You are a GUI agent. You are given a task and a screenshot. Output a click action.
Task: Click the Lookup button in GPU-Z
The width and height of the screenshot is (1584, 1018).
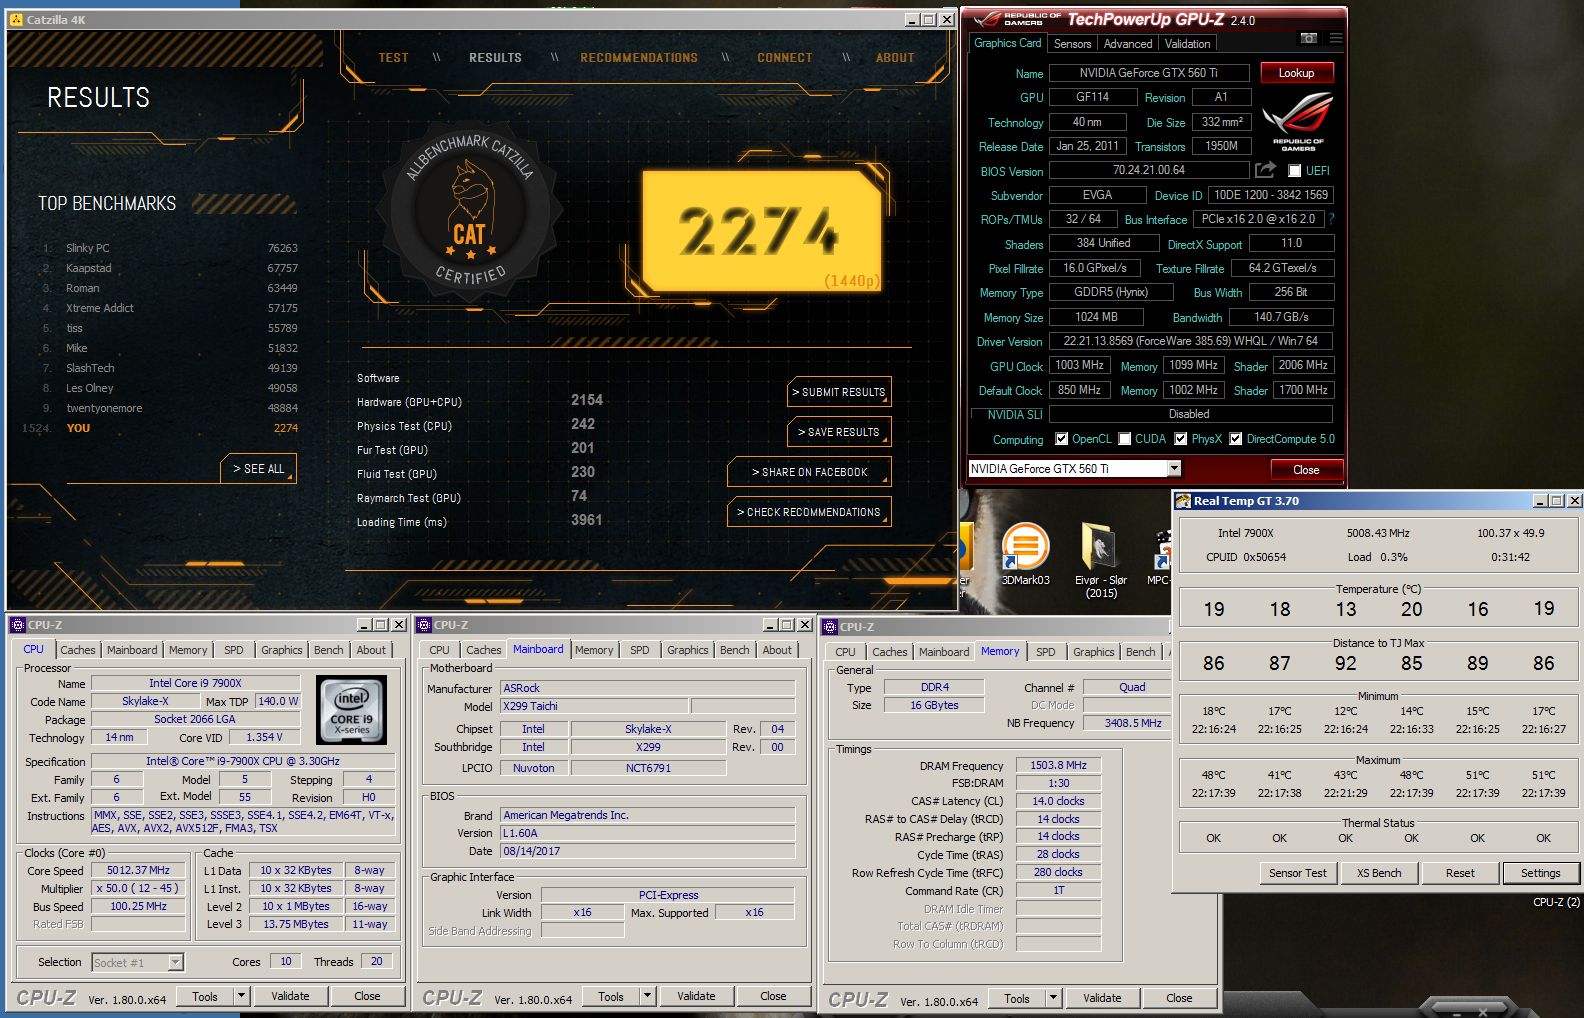pyautogui.click(x=1296, y=73)
